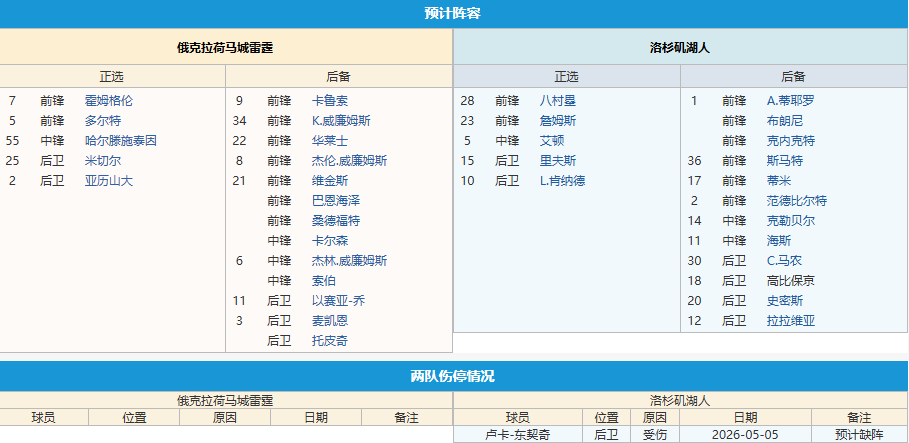Viewport: 909px width, 443px height.
Task: Open number 23 詹姆斯 link
Action: (557, 121)
